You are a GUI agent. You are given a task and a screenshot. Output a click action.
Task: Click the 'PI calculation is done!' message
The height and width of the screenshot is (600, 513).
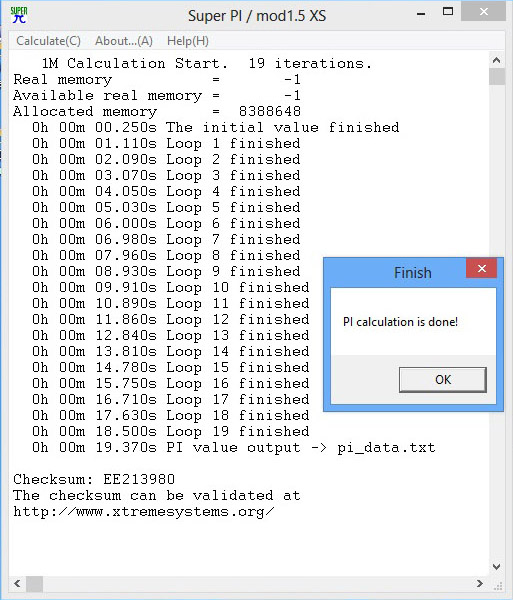[400, 322]
